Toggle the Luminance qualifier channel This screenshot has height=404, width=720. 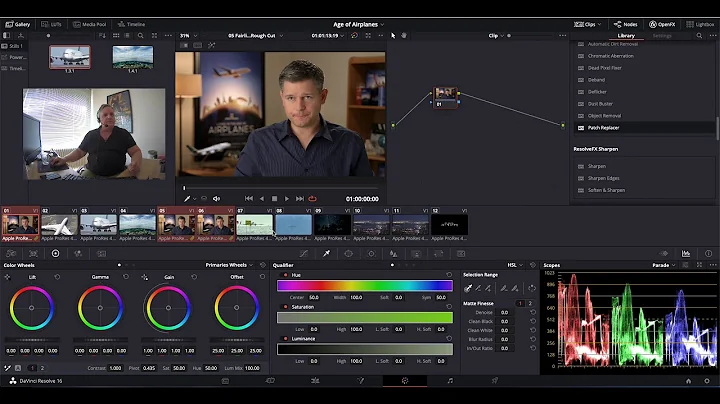click(x=286, y=338)
